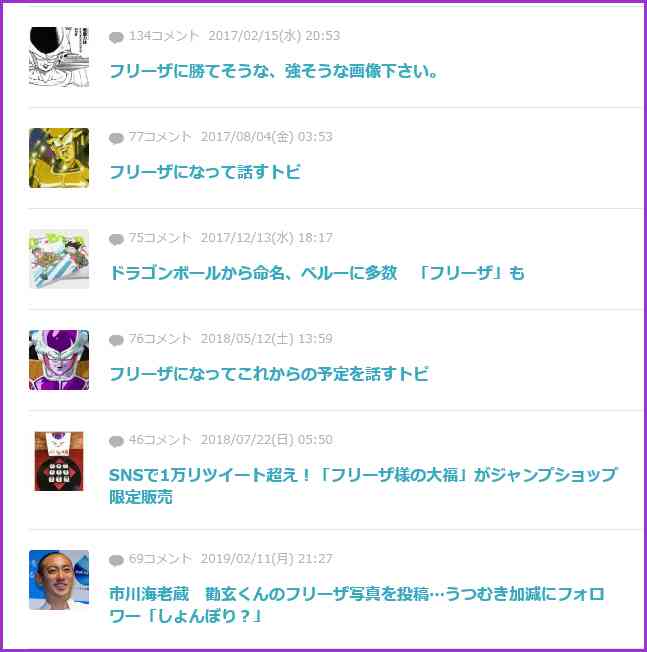The height and width of the screenshot is (652, 647).
Task: Open the 市川海老蔵 勸玄くんのフリーザ写真 article
Action: [357, 605]
